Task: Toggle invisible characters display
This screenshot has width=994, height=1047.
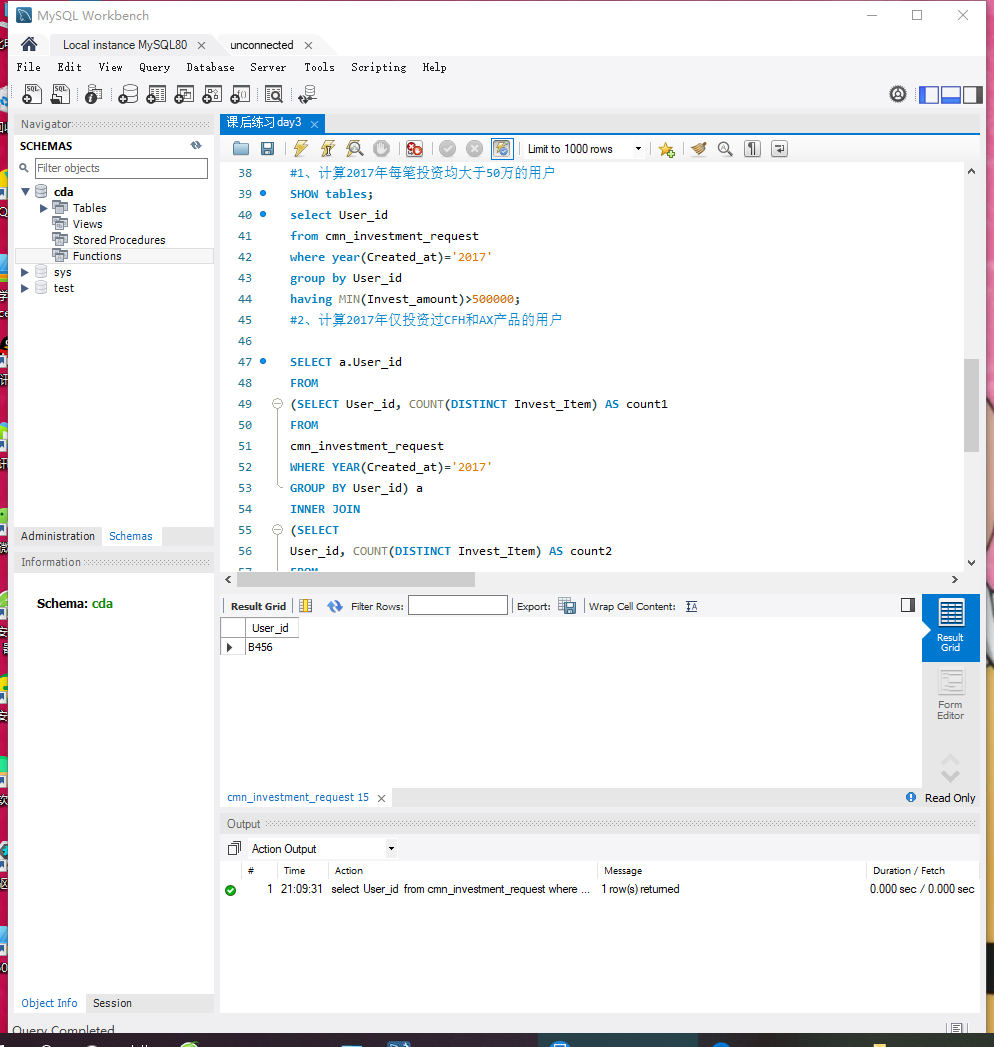Action: 752,149
